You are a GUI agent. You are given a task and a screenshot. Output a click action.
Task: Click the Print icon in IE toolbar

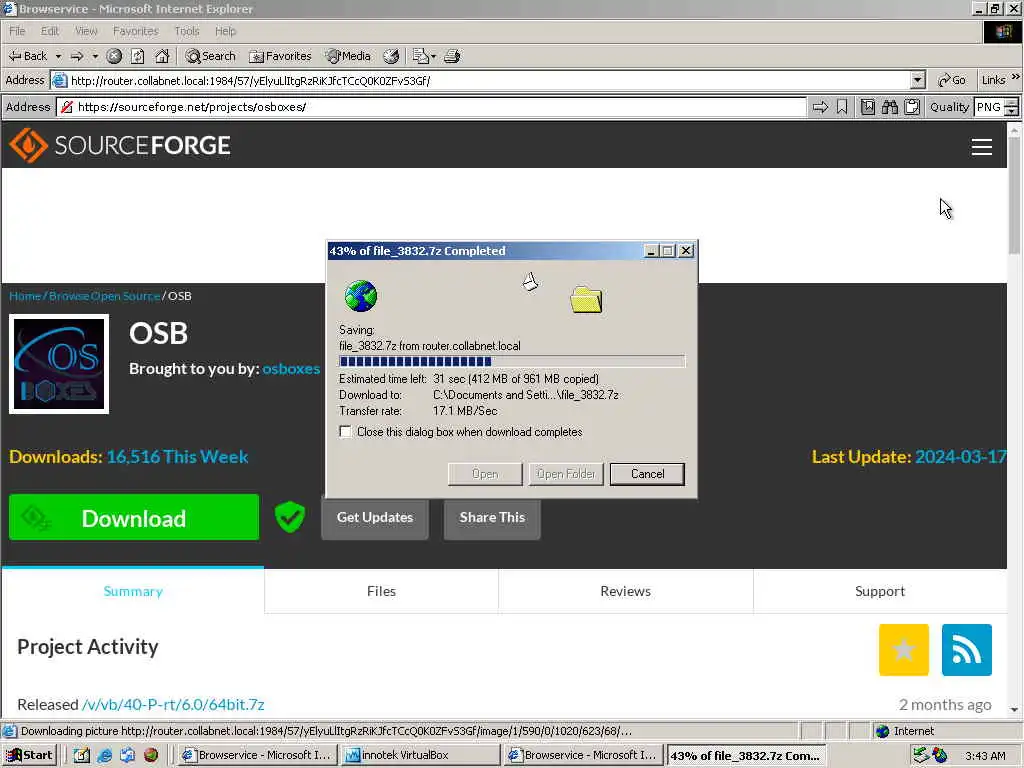[x=452, y=56]
